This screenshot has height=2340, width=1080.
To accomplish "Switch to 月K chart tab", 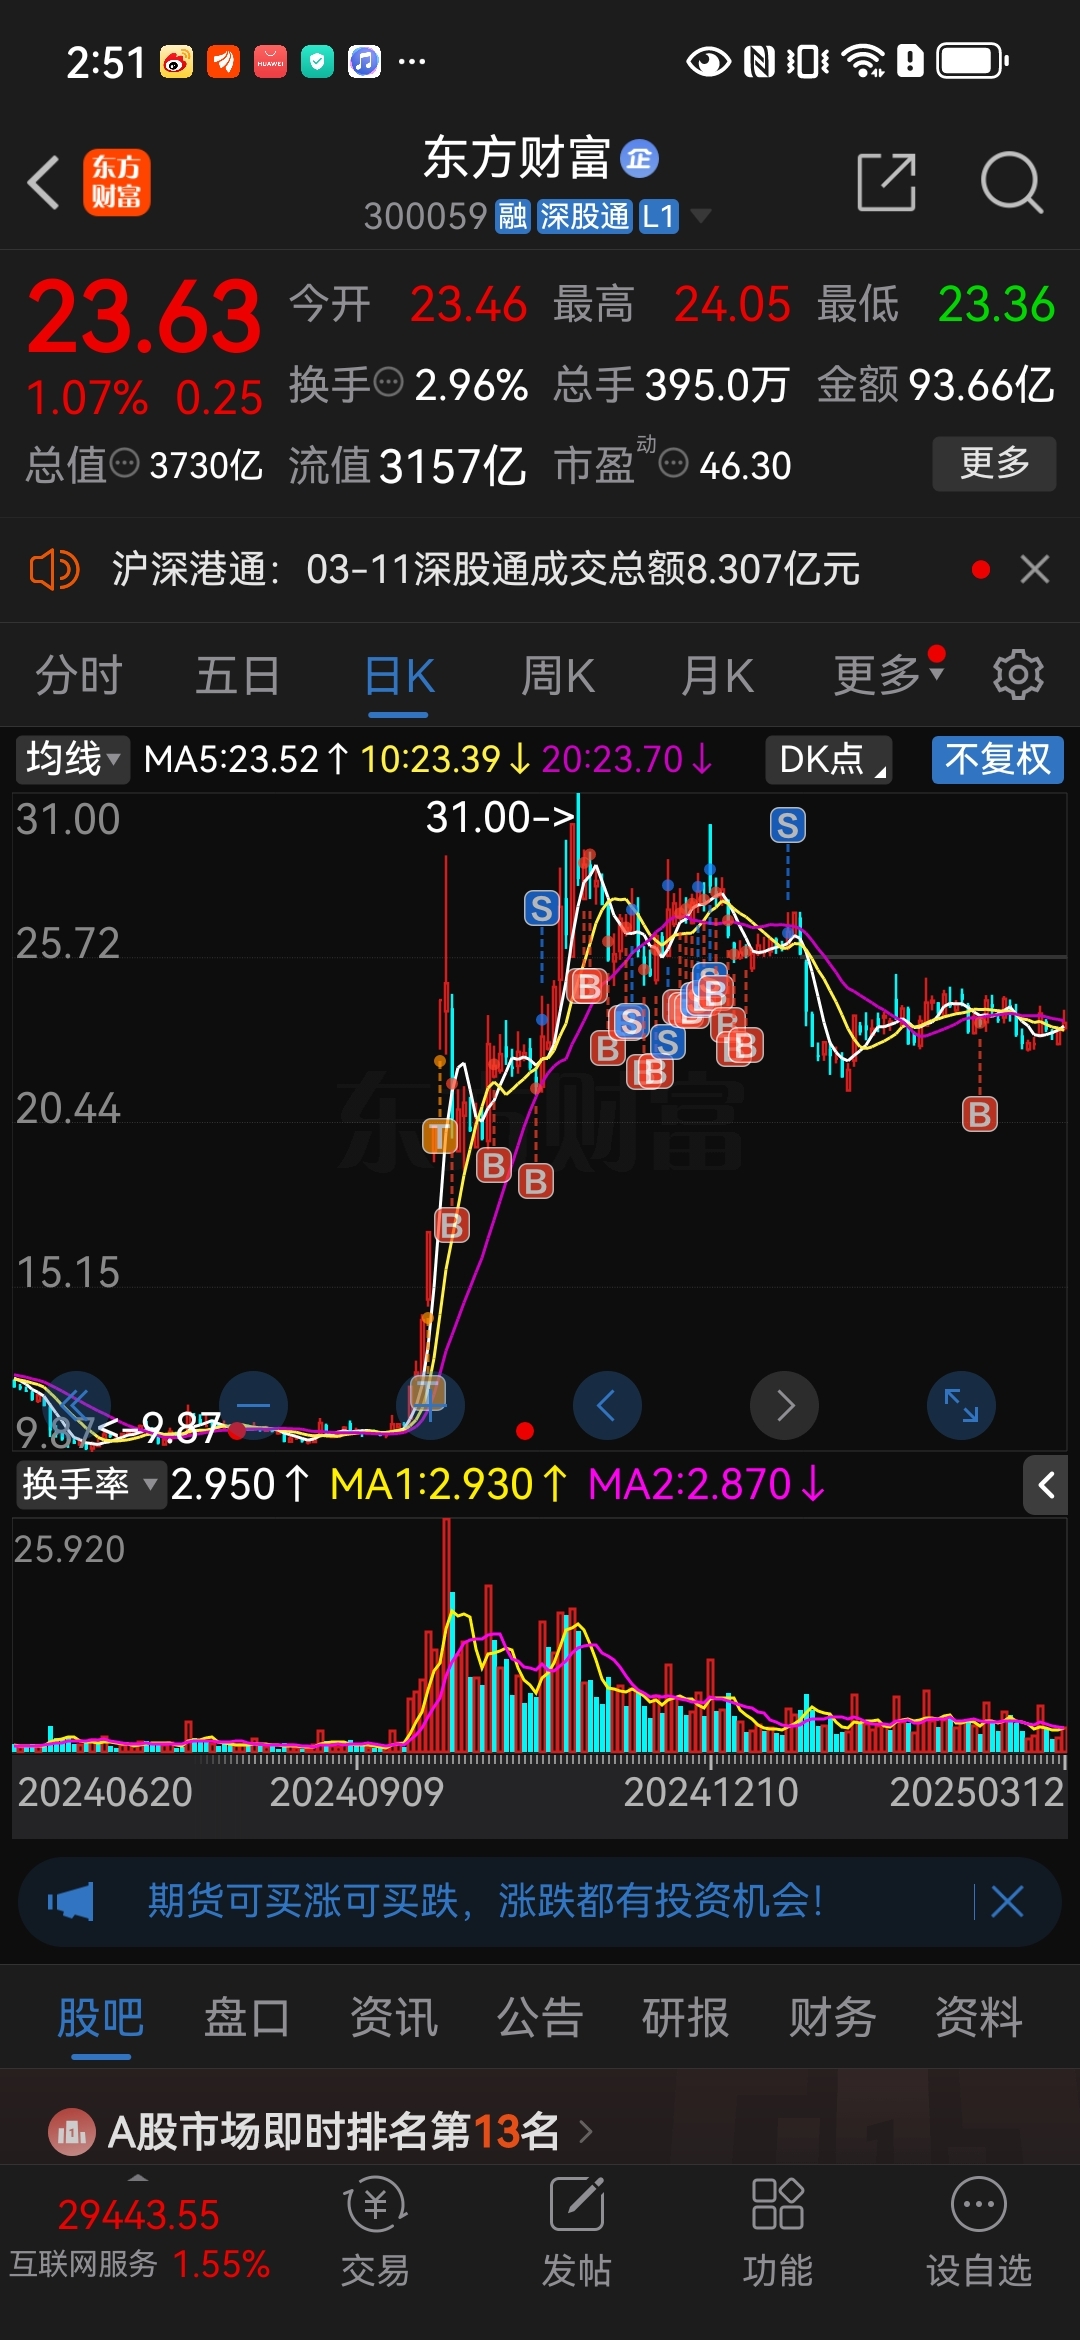I will (717, 676).
